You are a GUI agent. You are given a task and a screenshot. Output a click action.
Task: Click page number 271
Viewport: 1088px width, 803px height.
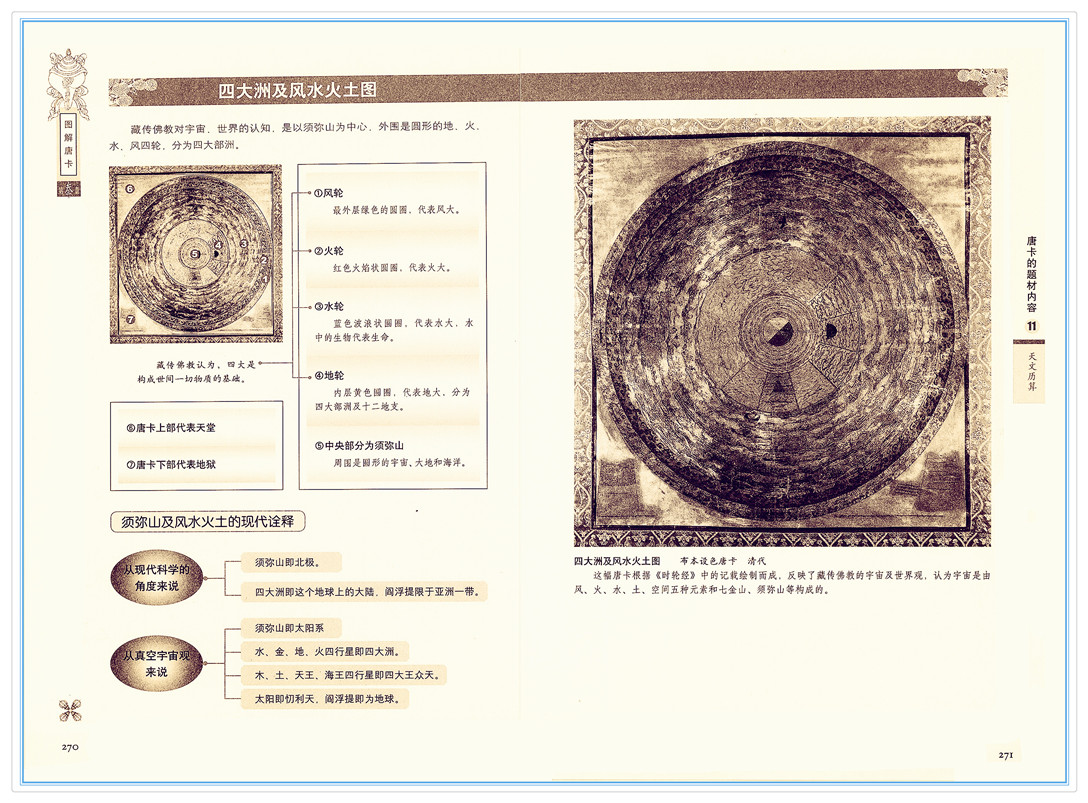tap(1005, 755)
